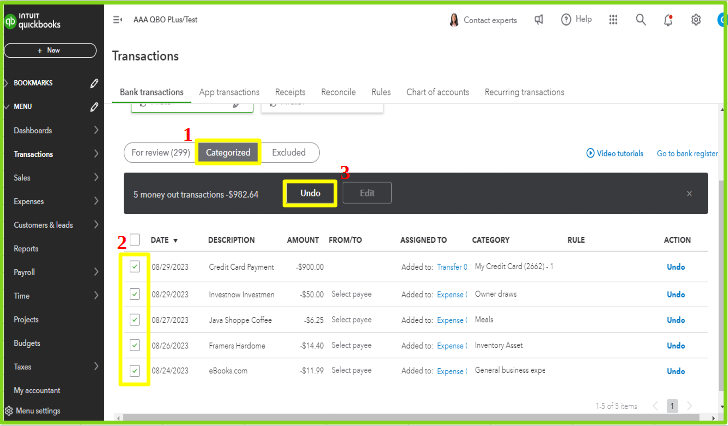Expand the Expenses menu chevron
The image size is (728, 426).
point(96,201)
